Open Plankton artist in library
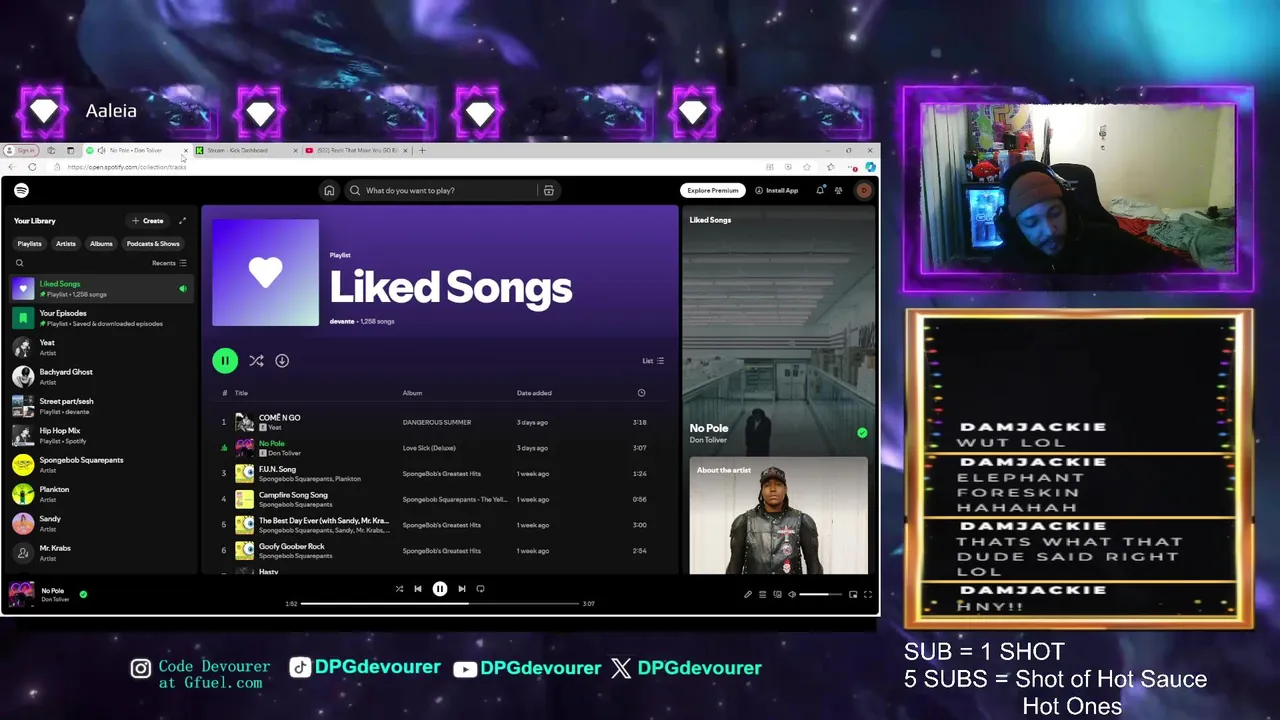1280x720 pixels. [x=100, y=494]
